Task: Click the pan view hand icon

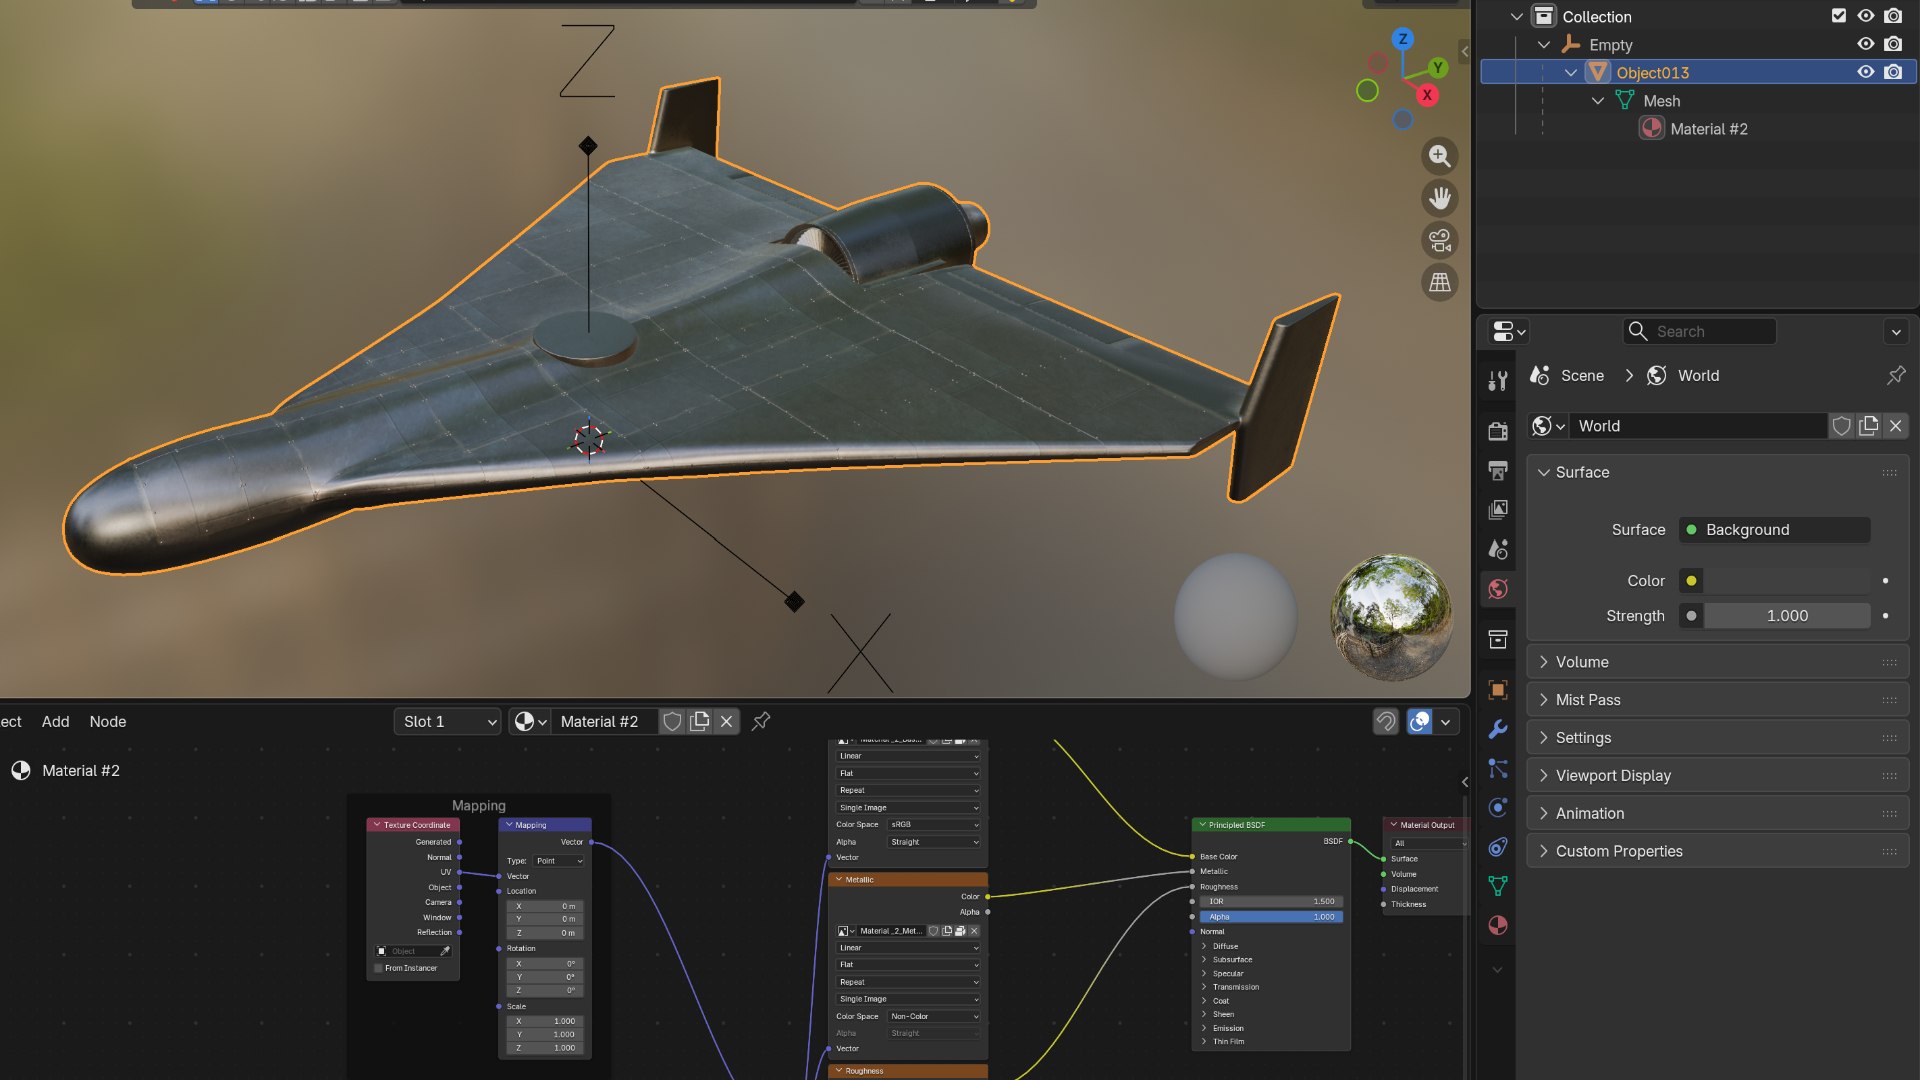Action: tap(1440, 198)
